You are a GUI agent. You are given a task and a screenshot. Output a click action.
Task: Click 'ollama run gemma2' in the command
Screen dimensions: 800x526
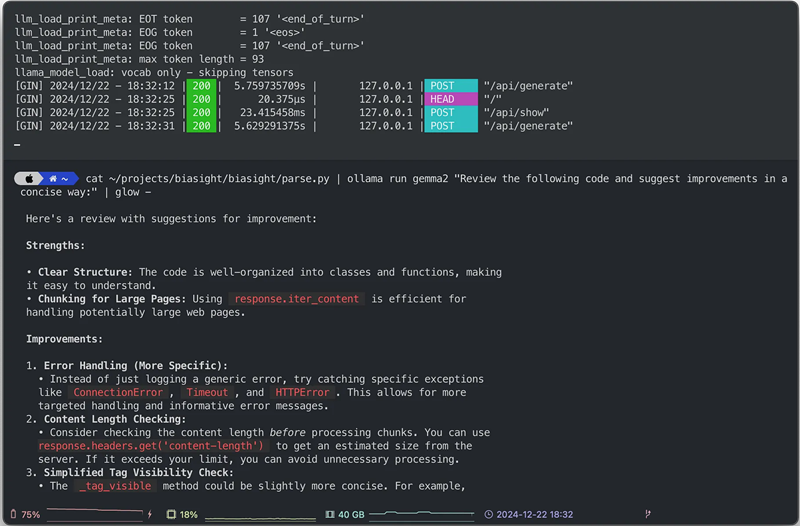397,179
